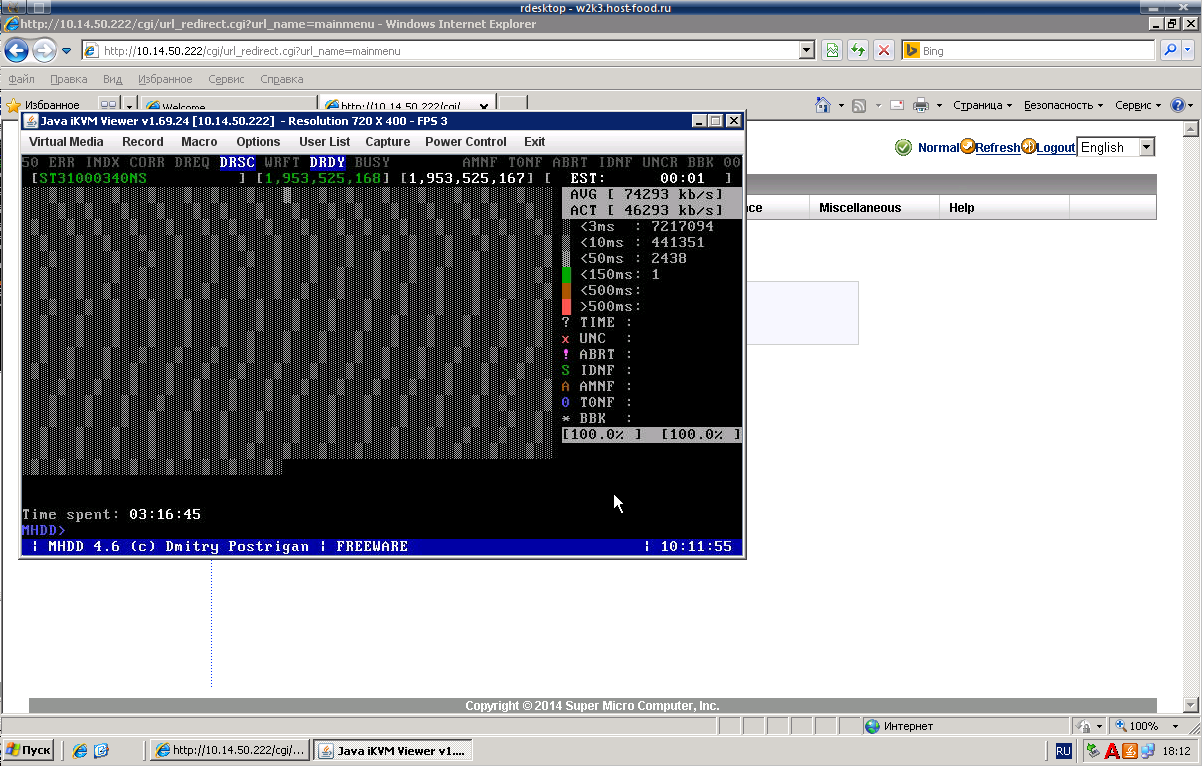Launch Internet Explorer from quick launch
This screenshot has width=1202, height=766.
point(81,750)
